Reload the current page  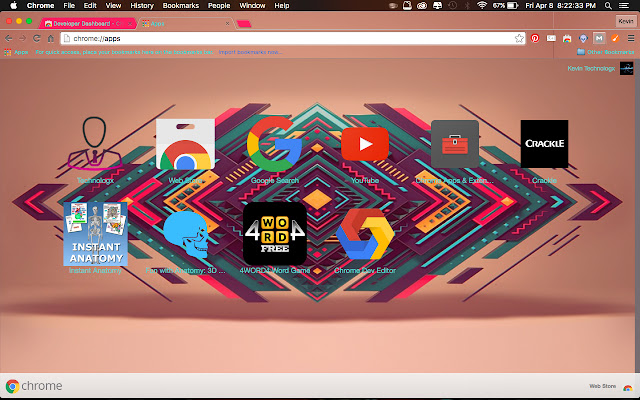36,38
